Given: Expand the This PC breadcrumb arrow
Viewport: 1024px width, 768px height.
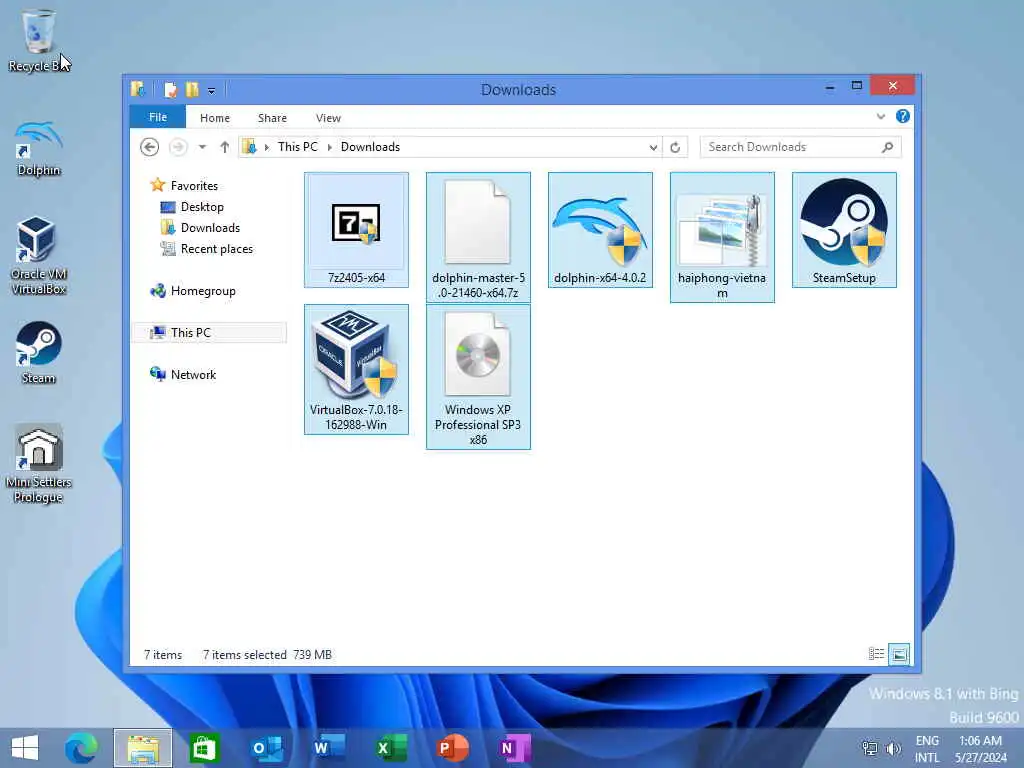Looking at the screenshot, I should tap(329, 148).
